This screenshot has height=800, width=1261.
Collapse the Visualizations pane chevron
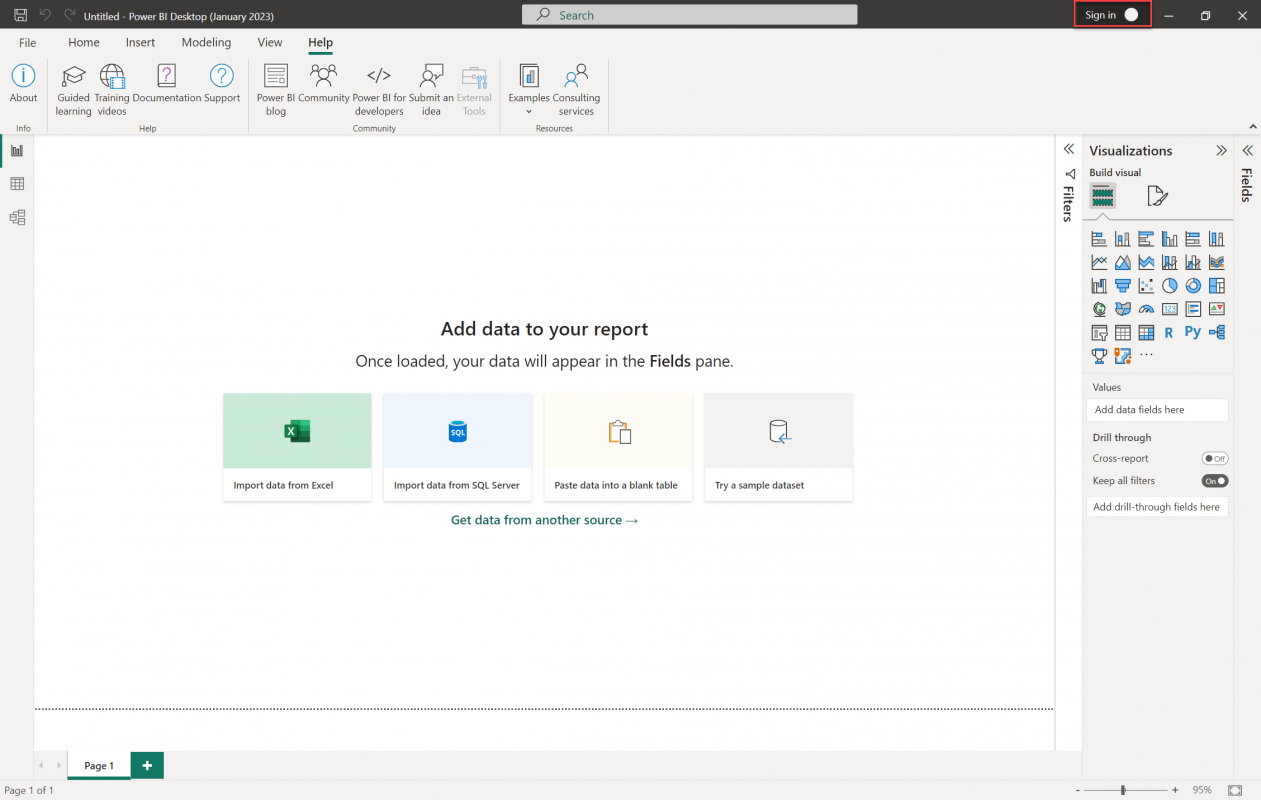click(1221, 151)
